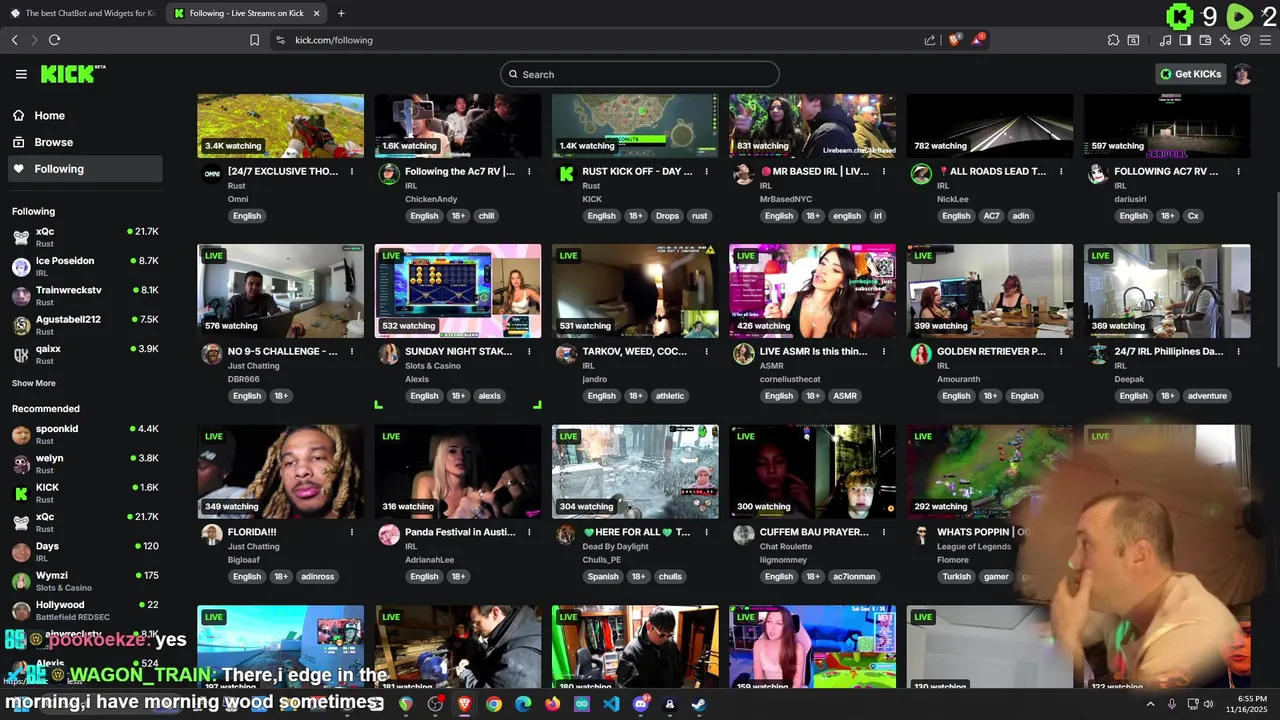This screenshot has height=720, width=1280.
Task: Open the user profile avatar menu
Action: [1242, 74]
